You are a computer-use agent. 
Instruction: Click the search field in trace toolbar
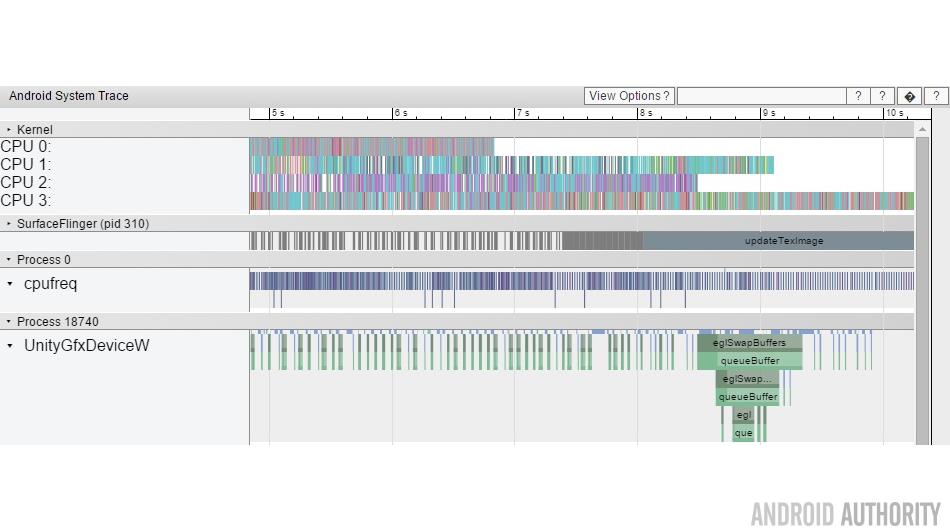click(760, 96)
